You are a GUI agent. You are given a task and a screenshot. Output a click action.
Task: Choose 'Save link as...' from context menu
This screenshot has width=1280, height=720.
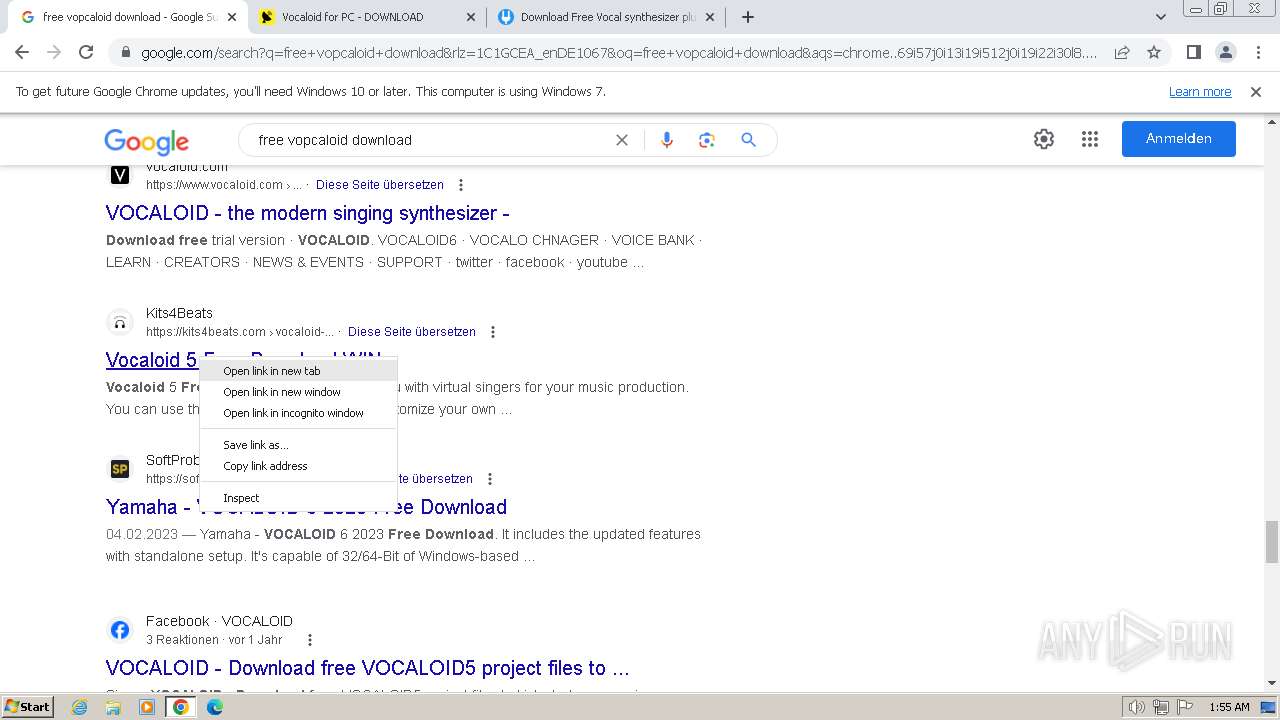pyautogui.click(x=298, y=445)
